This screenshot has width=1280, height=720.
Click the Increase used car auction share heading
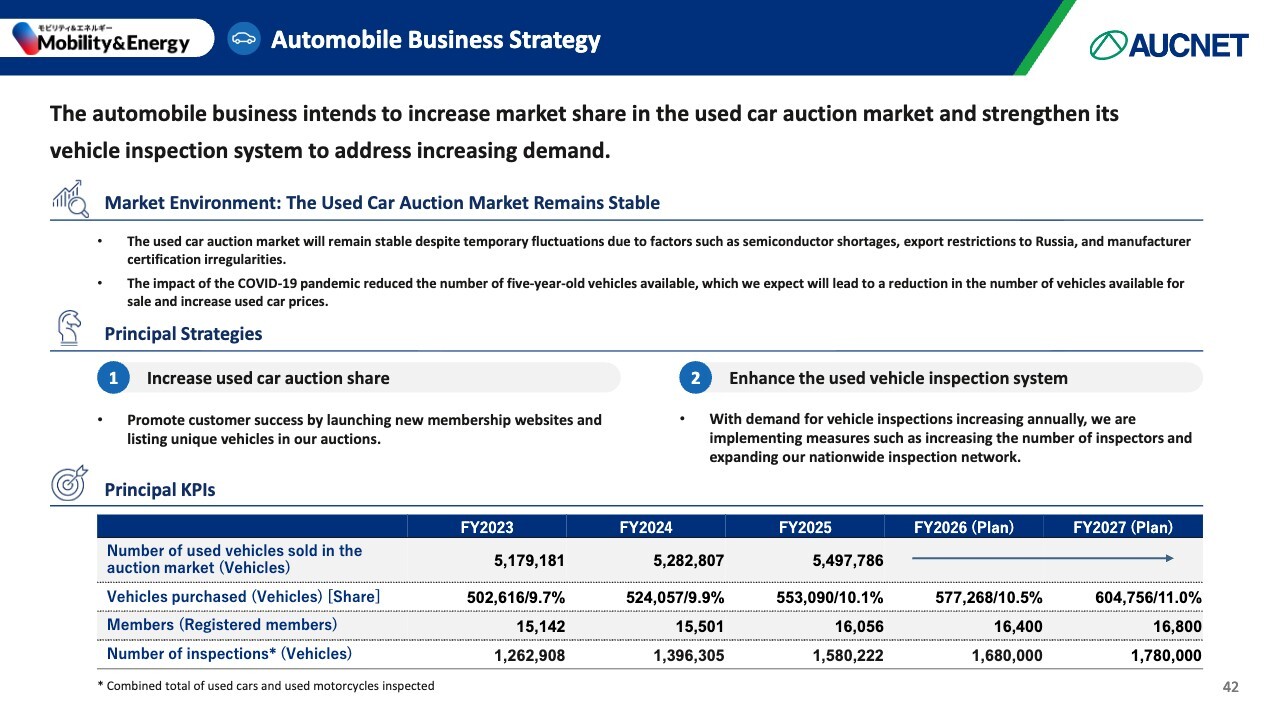coord(268,378)
